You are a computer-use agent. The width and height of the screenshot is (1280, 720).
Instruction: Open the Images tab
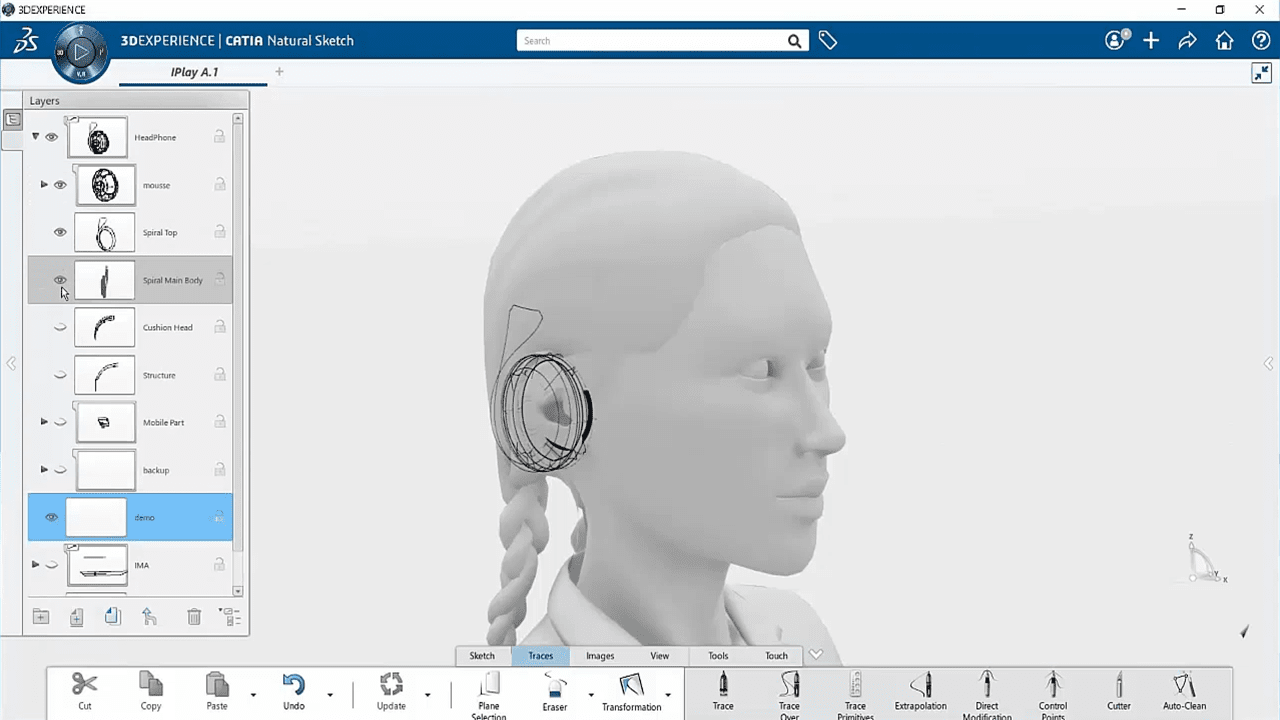point(600,656)
